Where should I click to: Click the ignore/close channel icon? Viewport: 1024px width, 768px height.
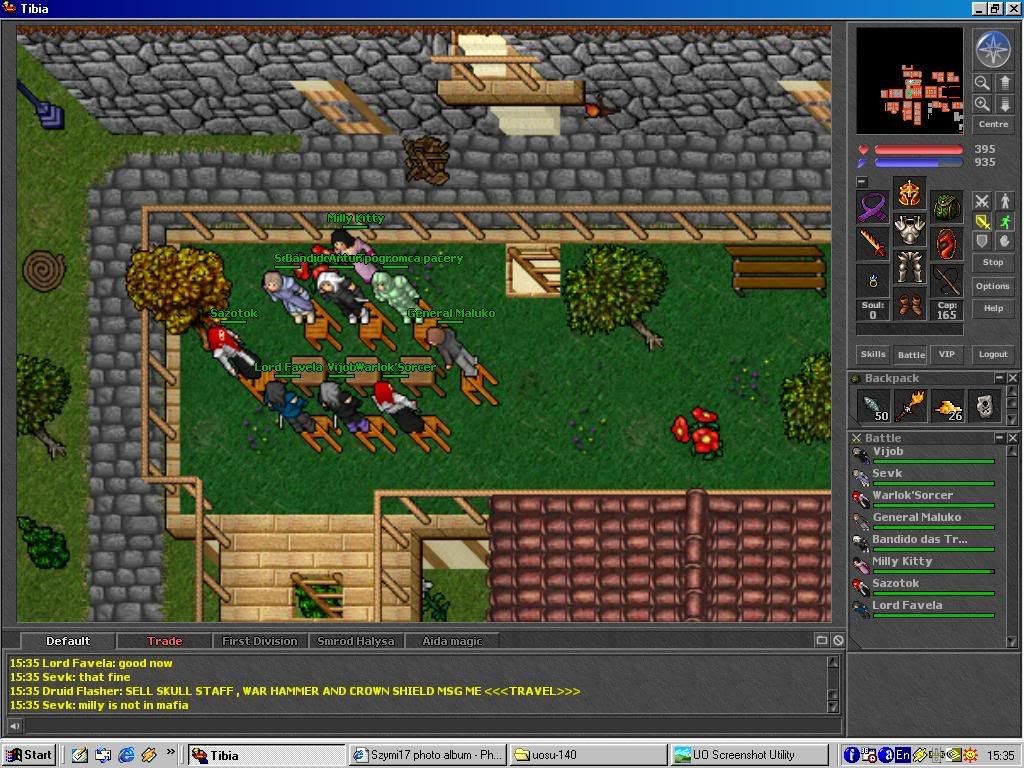(838, 641)
